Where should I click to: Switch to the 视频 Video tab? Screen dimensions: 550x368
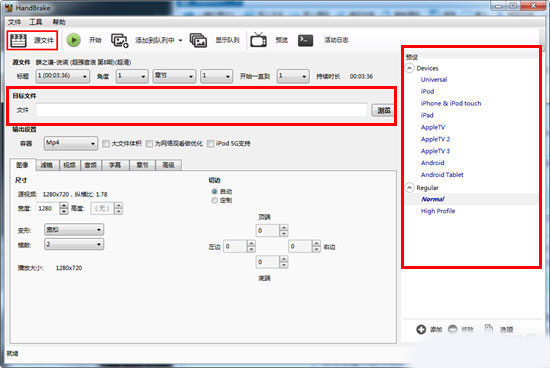pyautogui.click(x=69, y=165)
